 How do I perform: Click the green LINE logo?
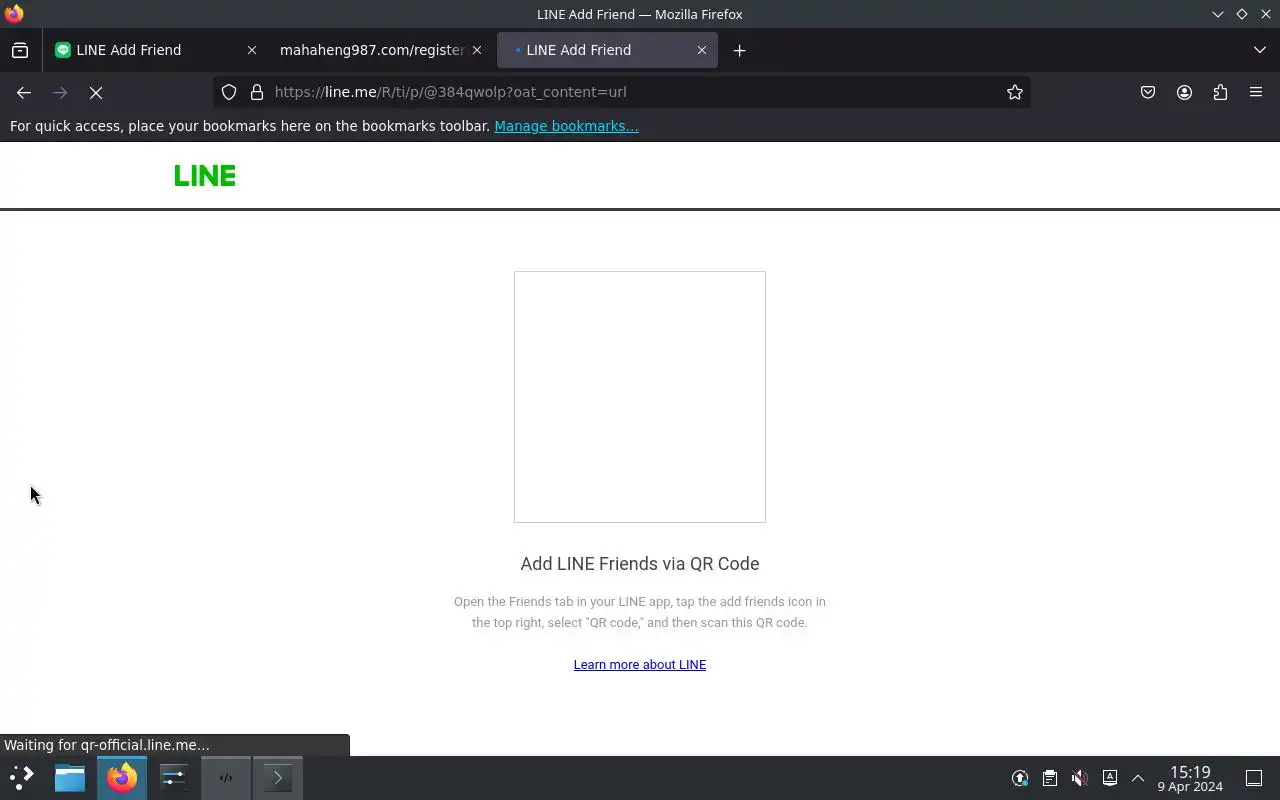coord(205,176)
